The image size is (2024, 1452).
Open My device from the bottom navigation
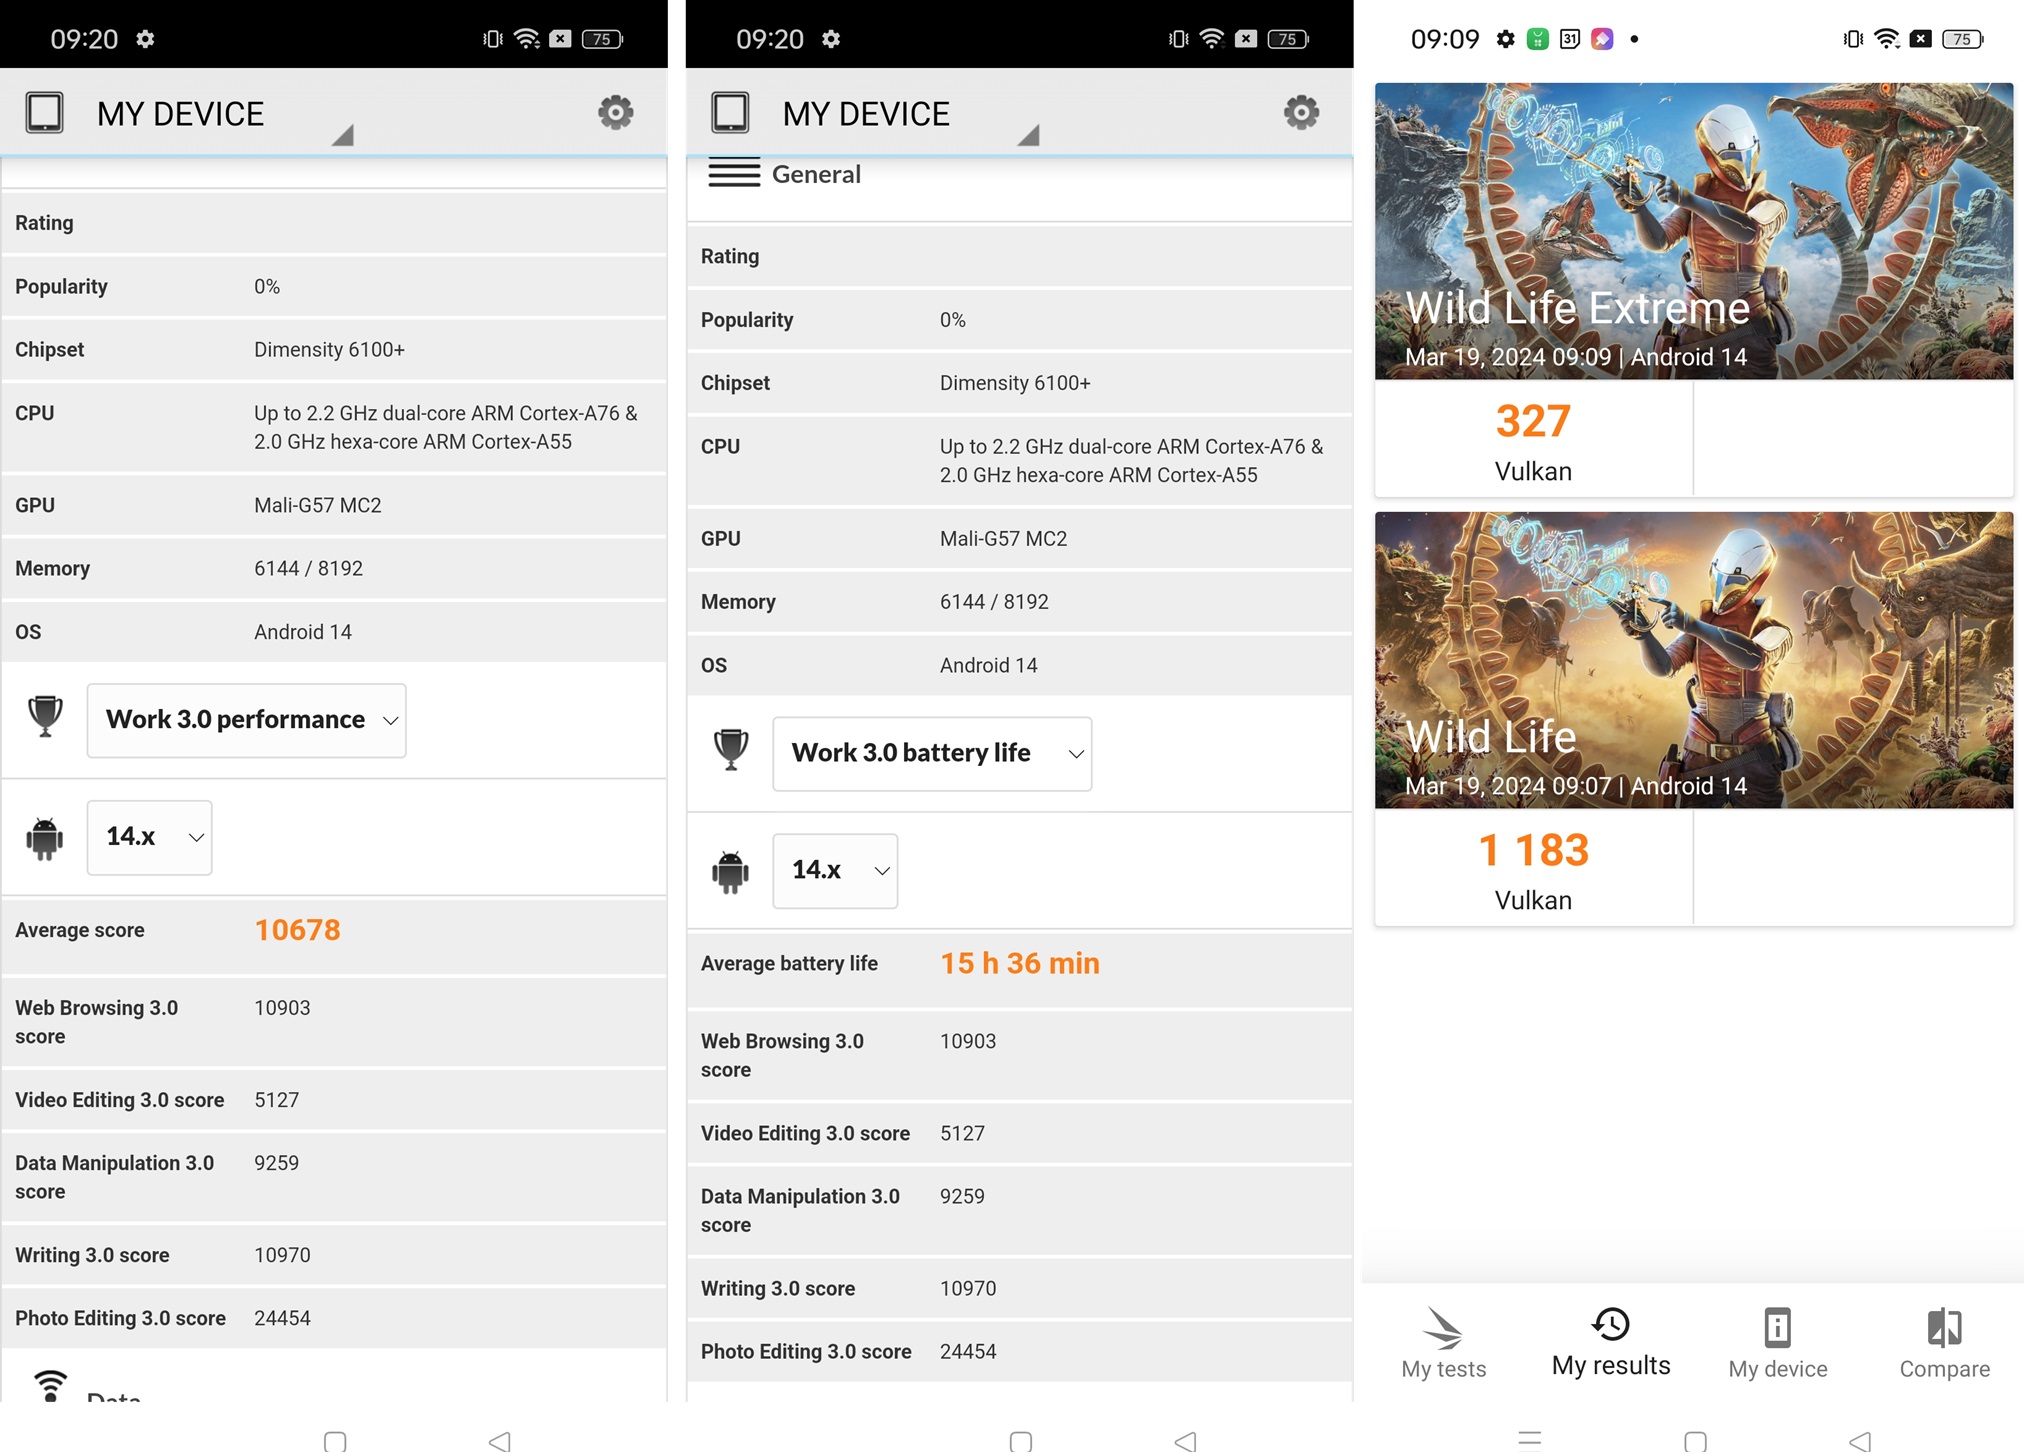(1776, 1345)
